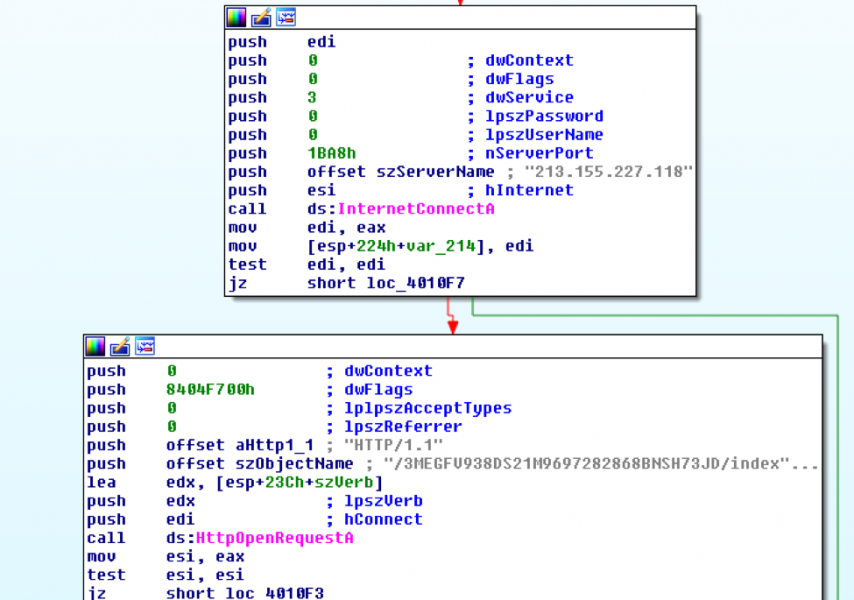Click the "mov edi, eax" instruction
The height and width of the screenshot is (600, 854).
point(307,228)
